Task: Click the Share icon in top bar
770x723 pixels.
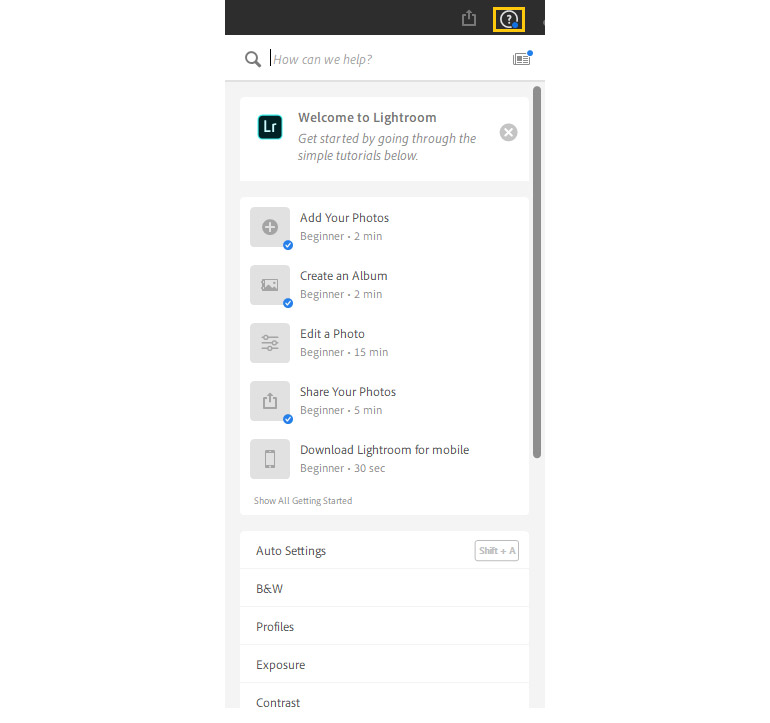Action: 469,18
